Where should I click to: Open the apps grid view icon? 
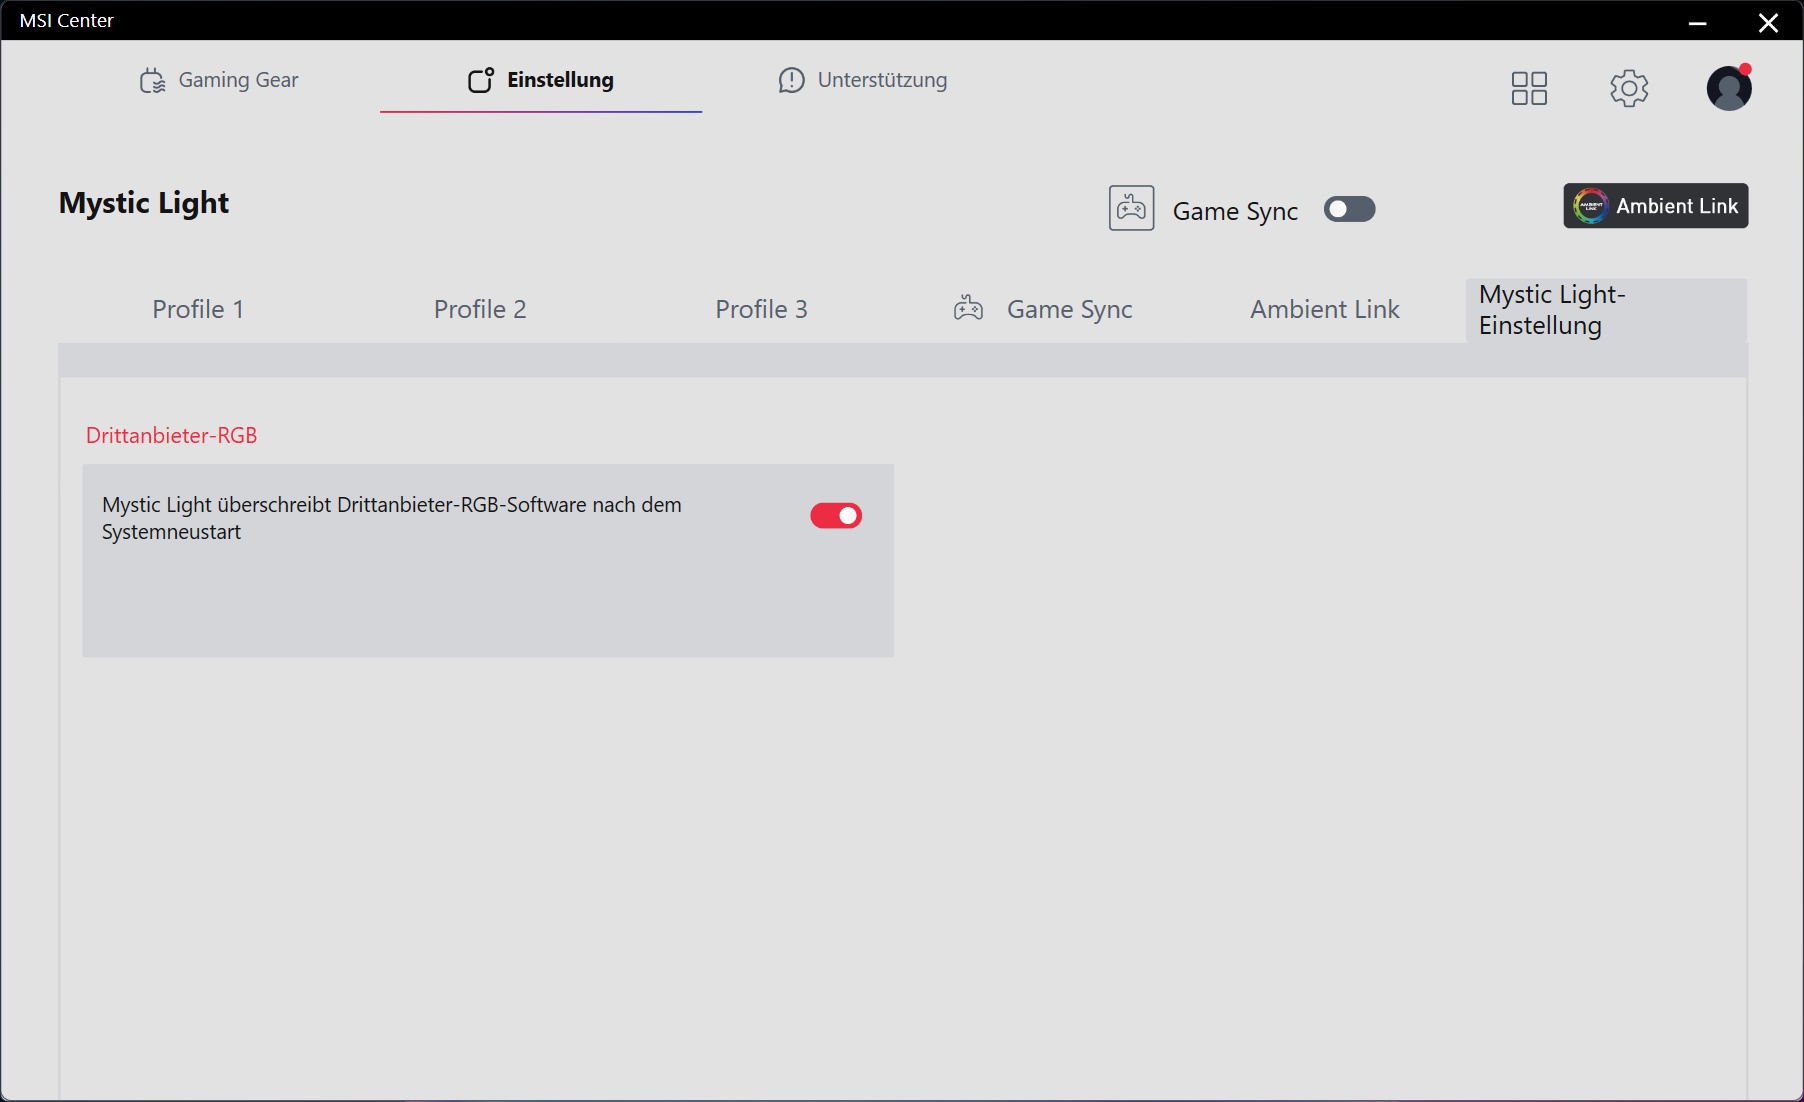tap(1529, 88)
